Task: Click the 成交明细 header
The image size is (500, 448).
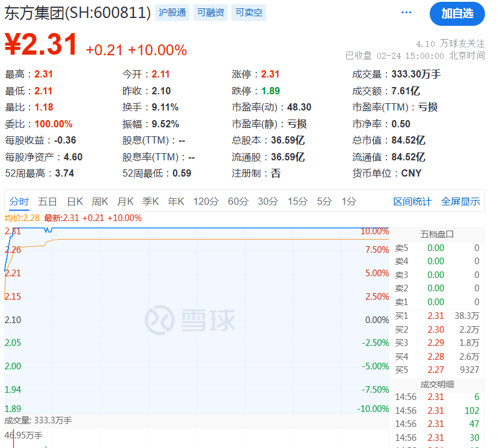Action: pos(437,384)
